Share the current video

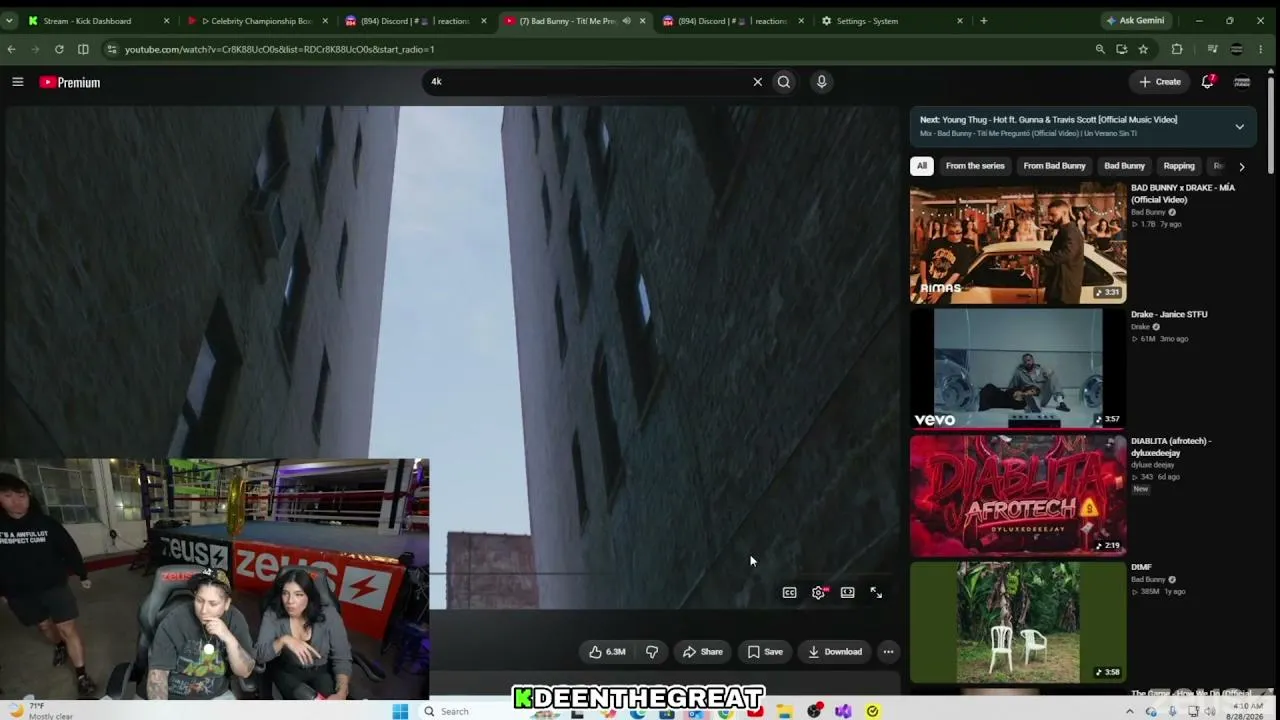click(702, 652)
